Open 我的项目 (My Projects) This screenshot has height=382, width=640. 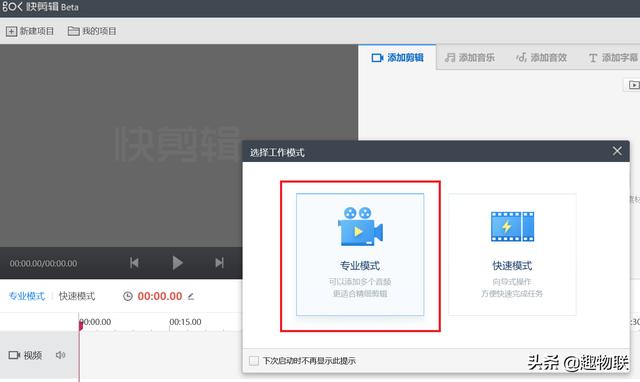[x=92, y=31]
